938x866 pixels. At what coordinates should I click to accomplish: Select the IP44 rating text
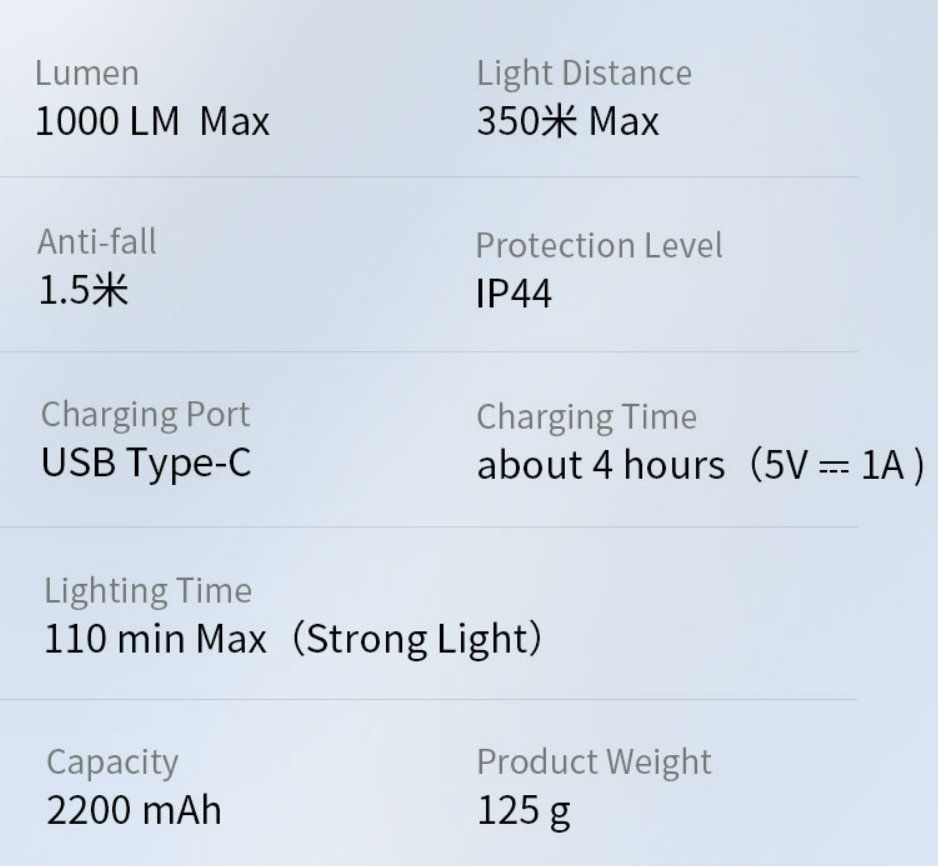[514, 294]
